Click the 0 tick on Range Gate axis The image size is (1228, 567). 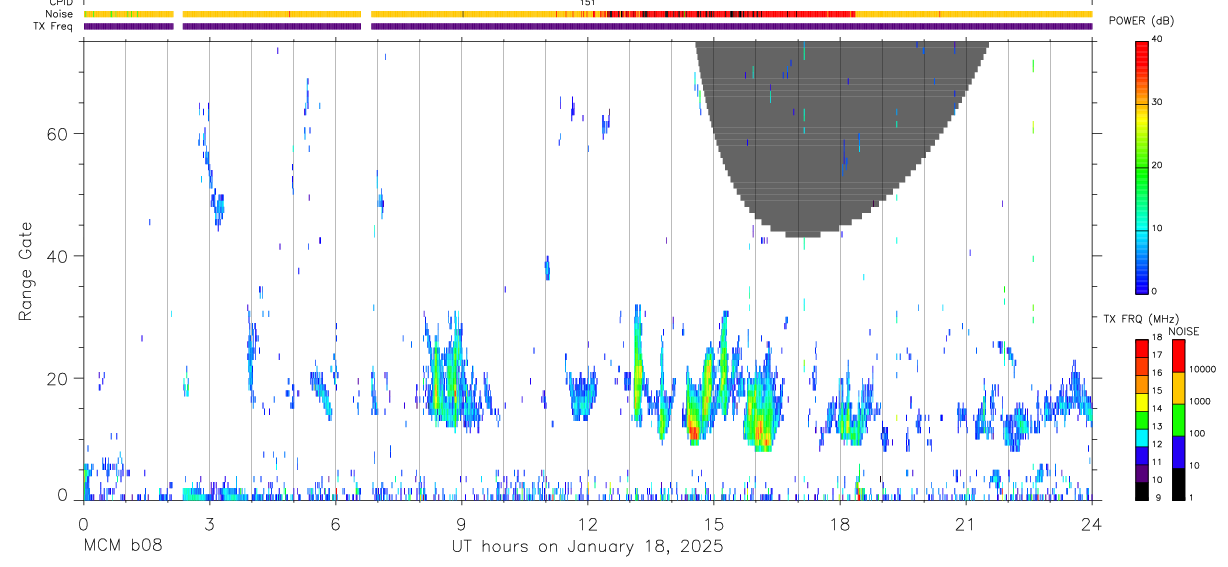[62, 494]
